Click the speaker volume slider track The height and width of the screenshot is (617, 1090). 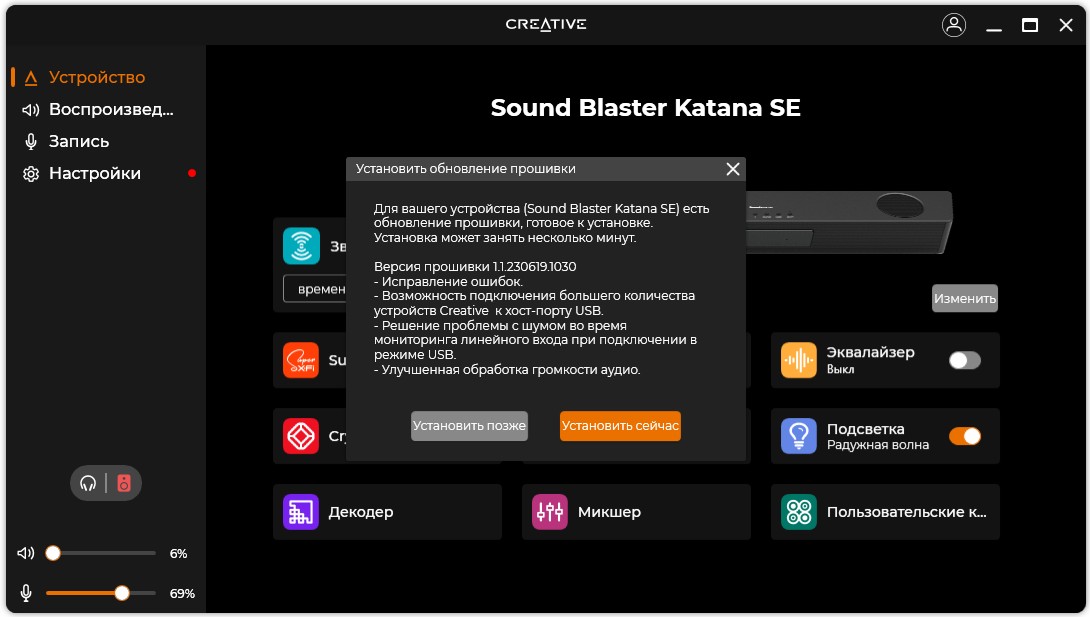(x=101, y=553)
